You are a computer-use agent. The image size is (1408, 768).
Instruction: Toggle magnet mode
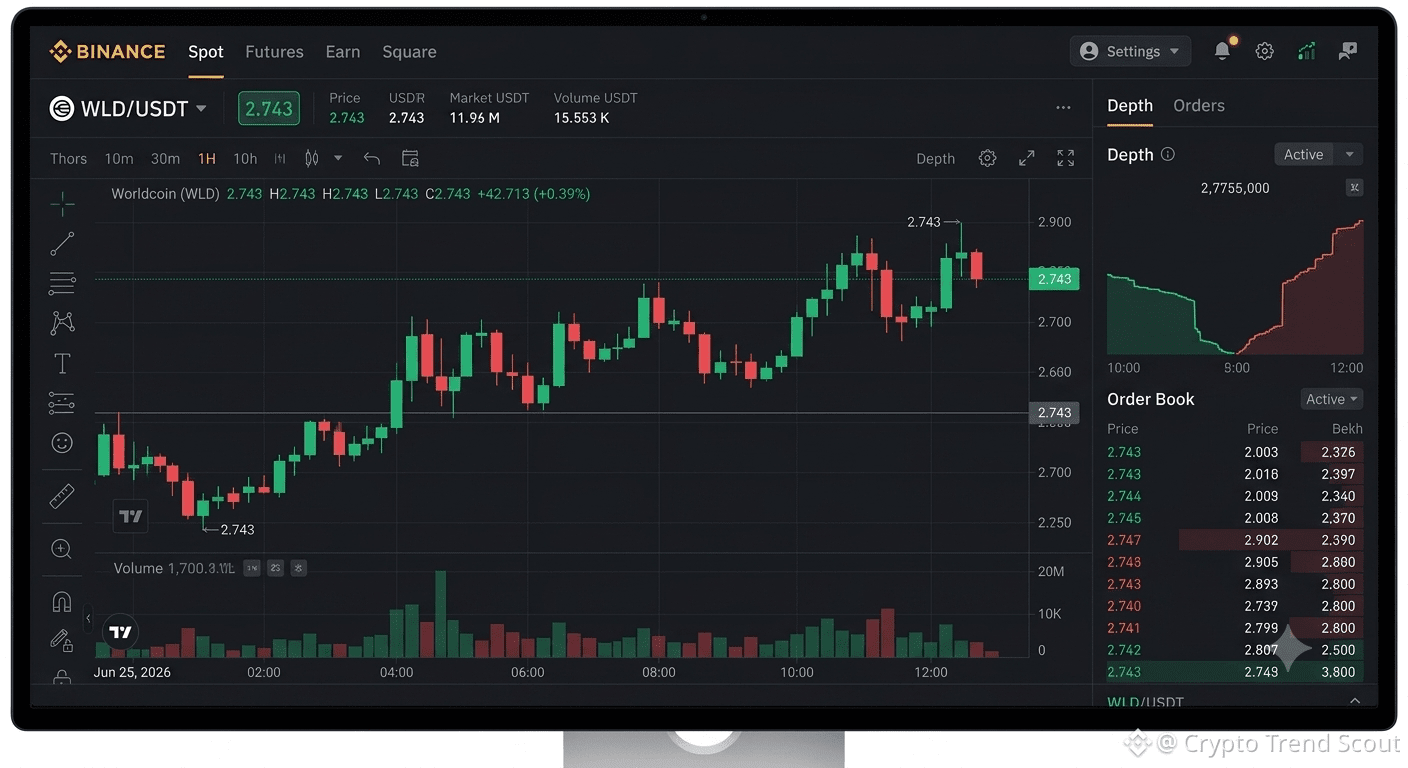pos(62,602)
